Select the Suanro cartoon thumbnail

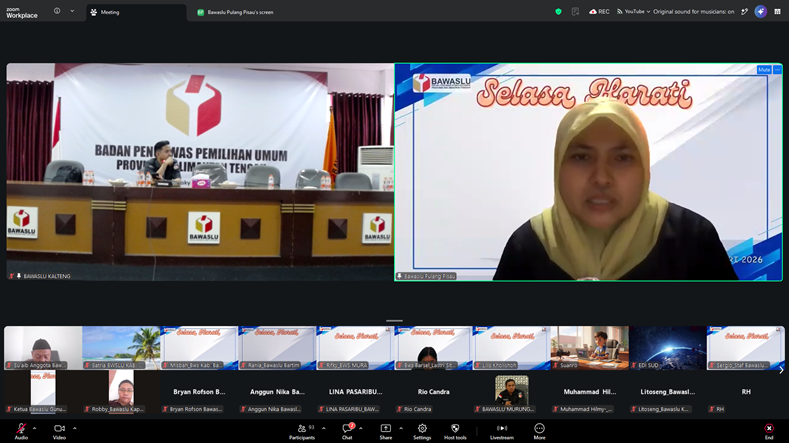tap(589, 348)
